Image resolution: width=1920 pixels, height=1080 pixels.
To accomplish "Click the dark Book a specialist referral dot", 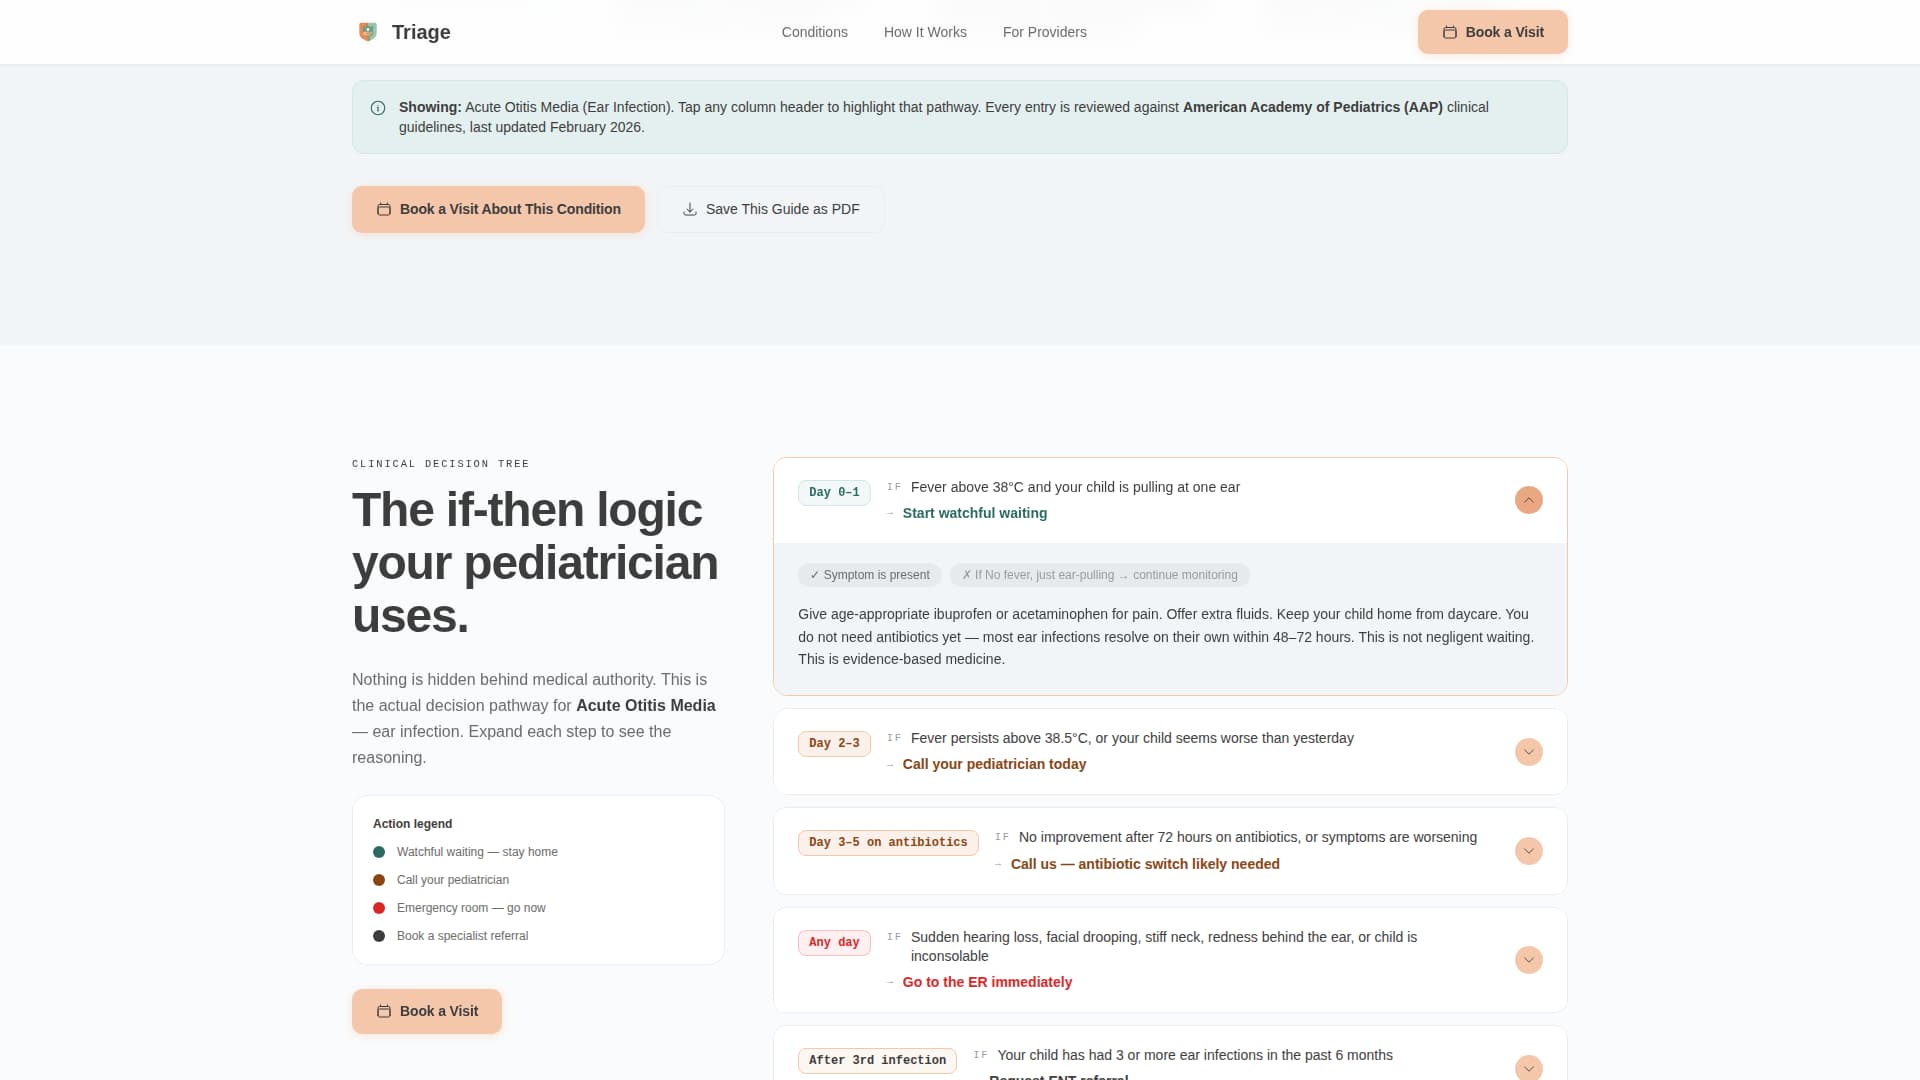I will 379,936.
